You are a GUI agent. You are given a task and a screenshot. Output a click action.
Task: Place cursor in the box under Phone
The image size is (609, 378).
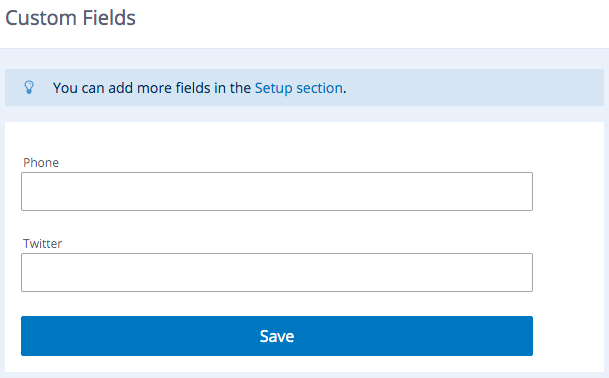pyautogui.click(x=277, y=192)
